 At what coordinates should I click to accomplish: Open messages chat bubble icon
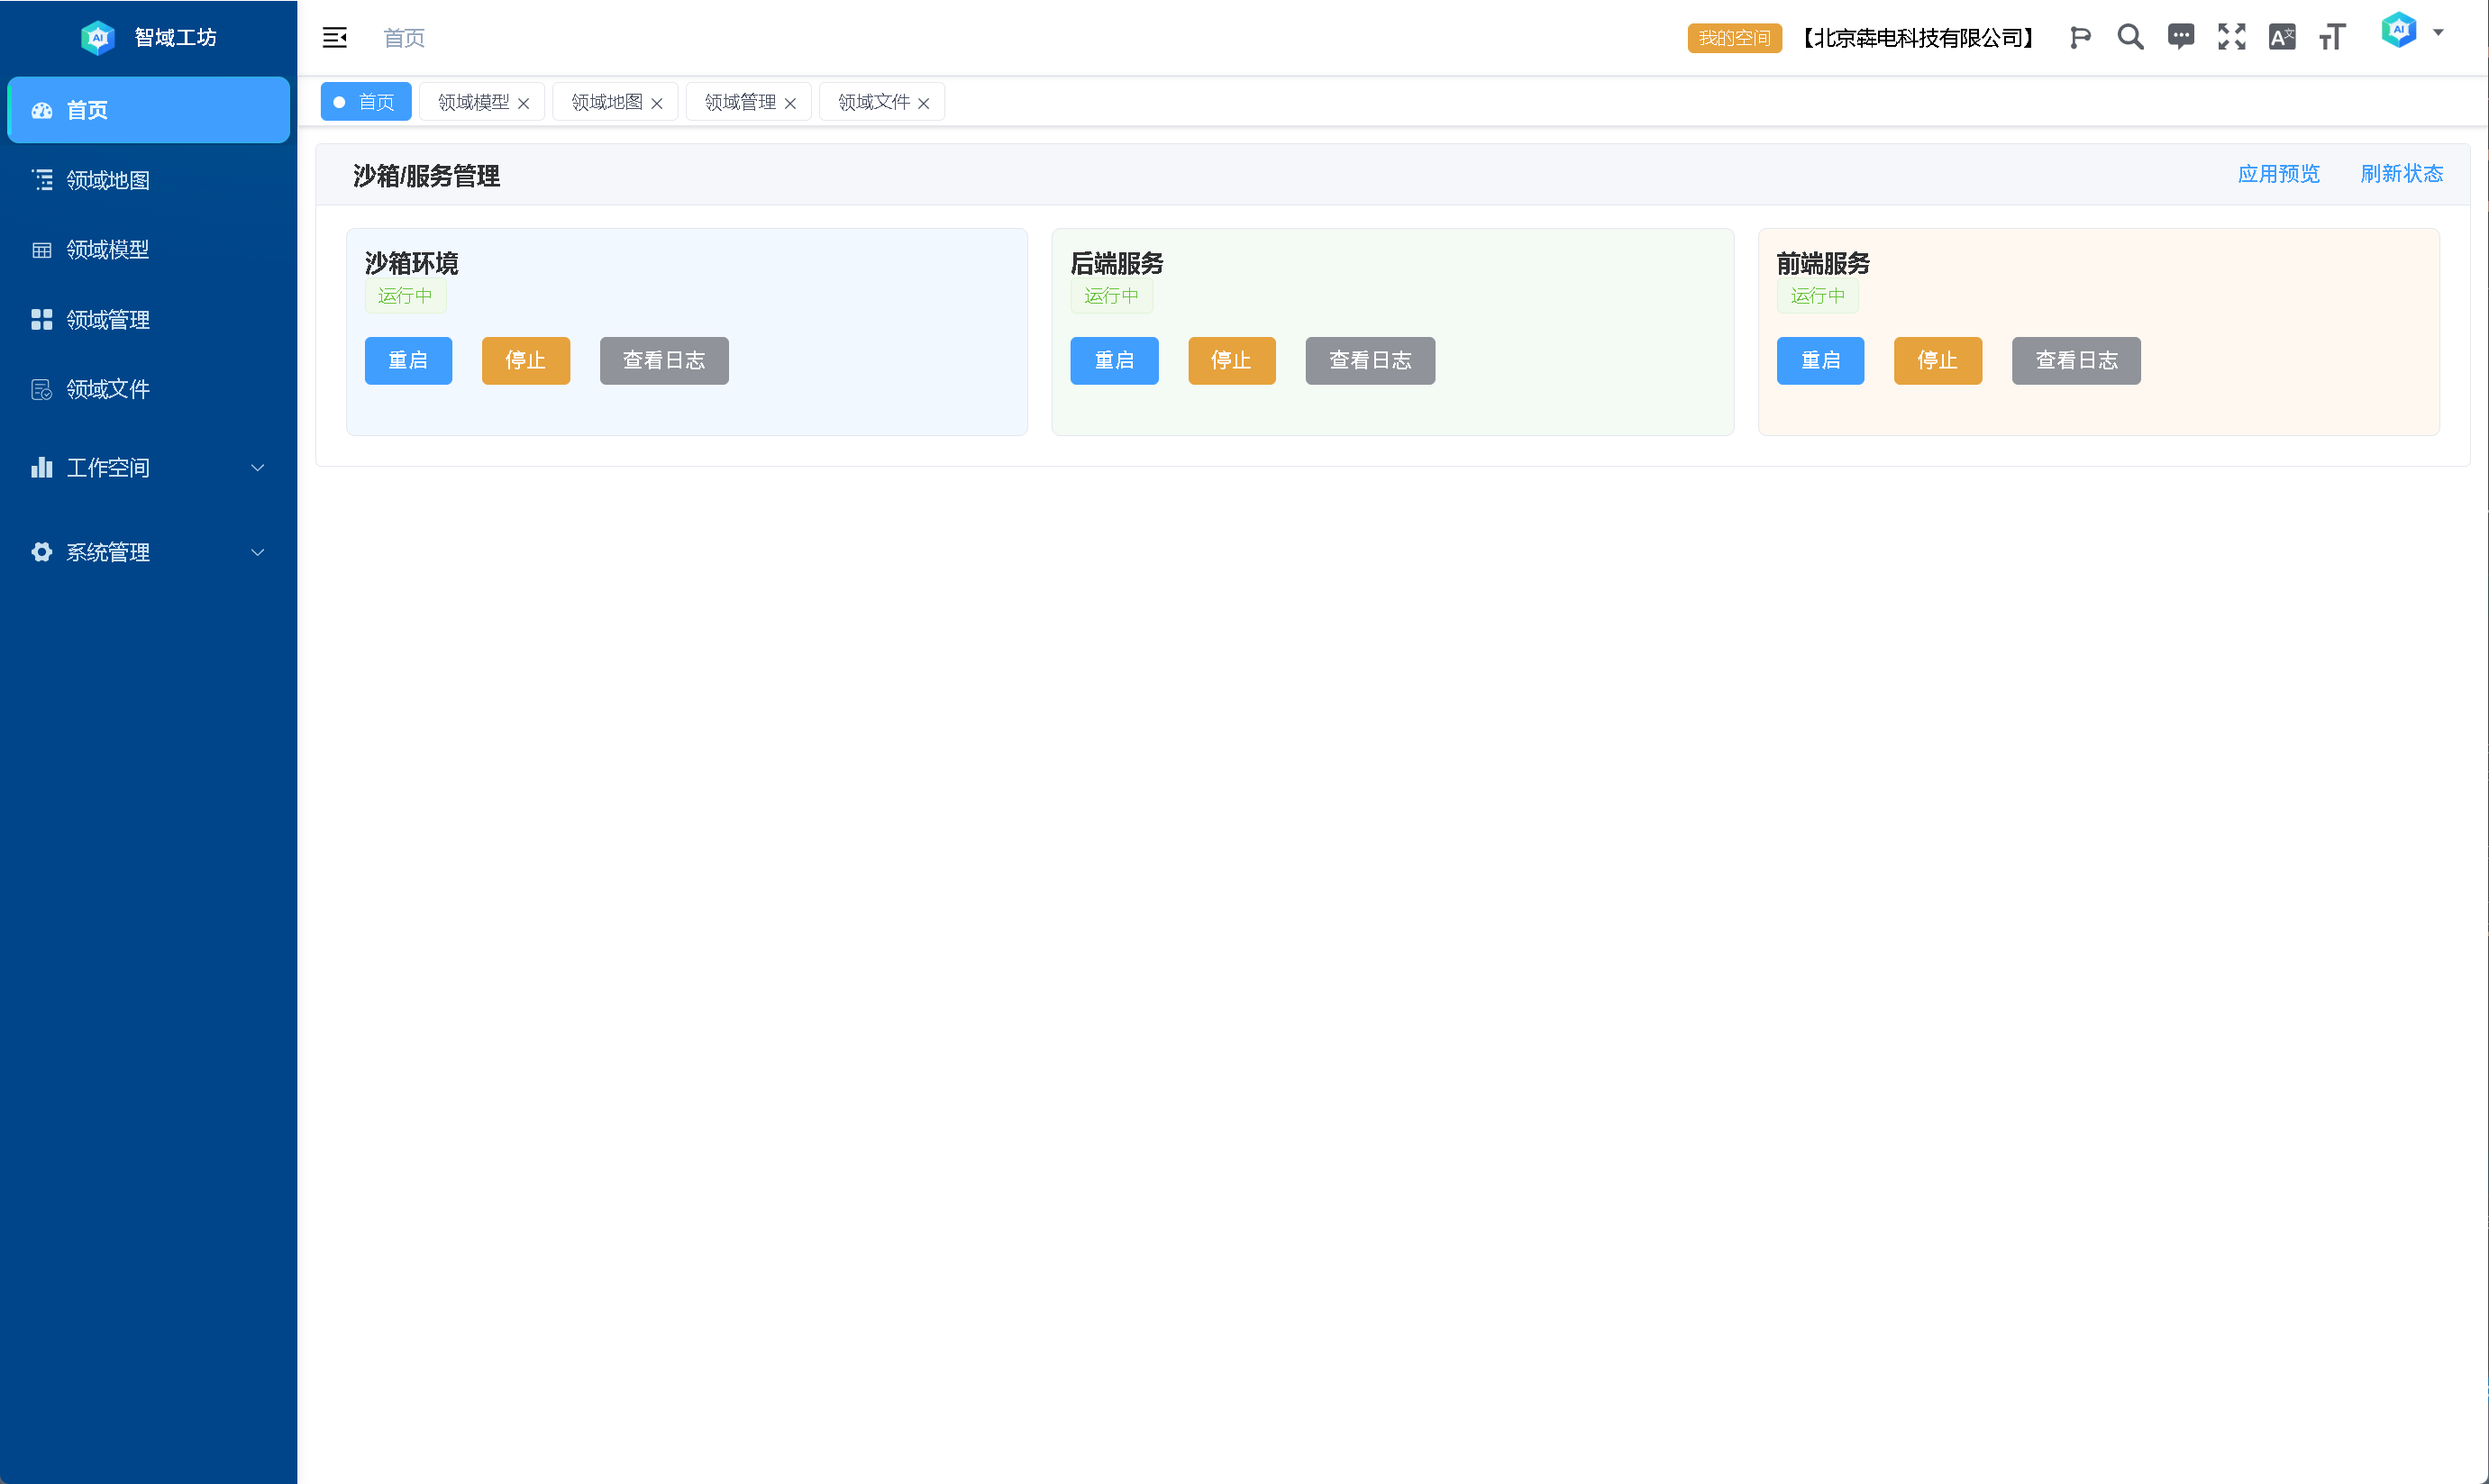pos(2180,38)
